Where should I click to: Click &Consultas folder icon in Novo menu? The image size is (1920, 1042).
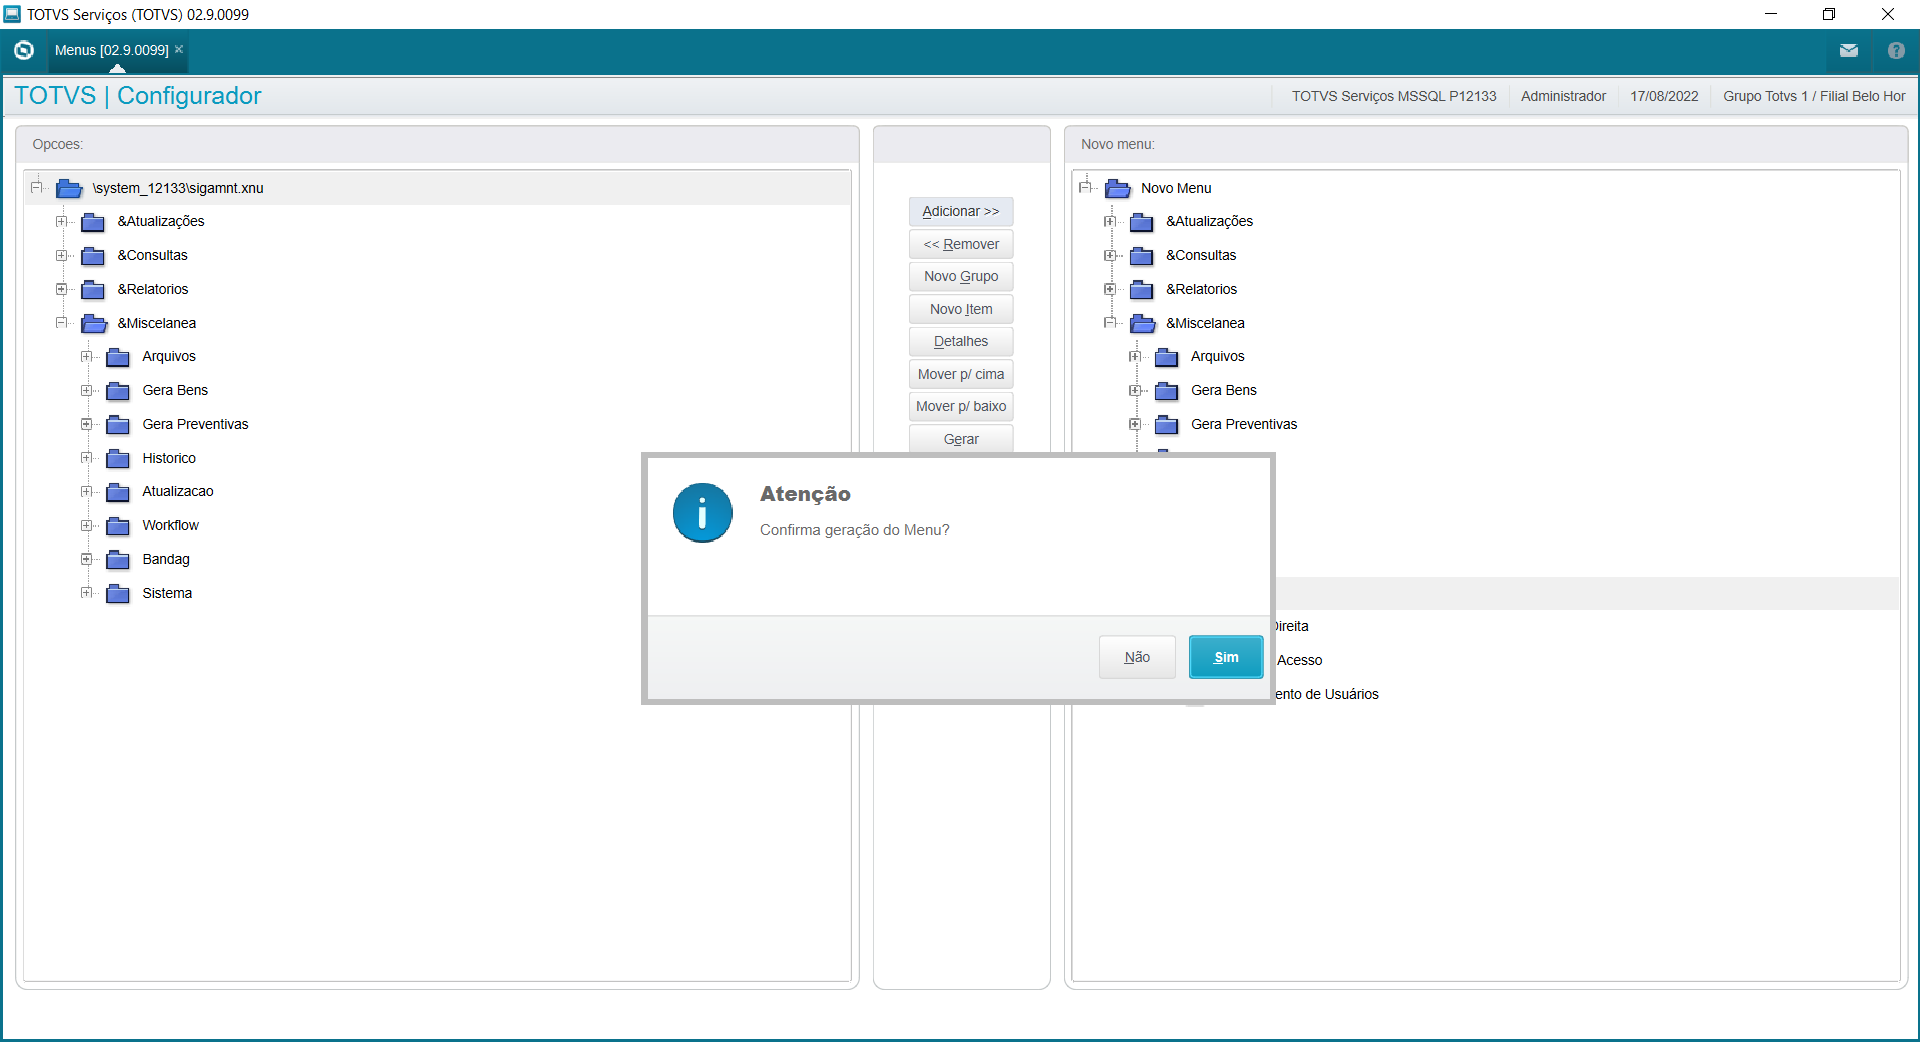point(1142,256)
